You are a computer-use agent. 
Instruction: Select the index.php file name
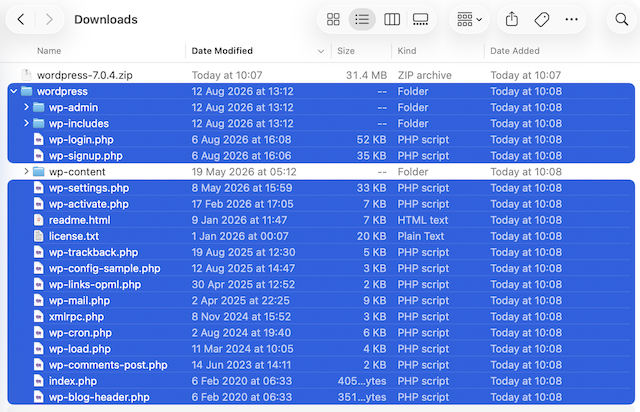tap(73, 381)
